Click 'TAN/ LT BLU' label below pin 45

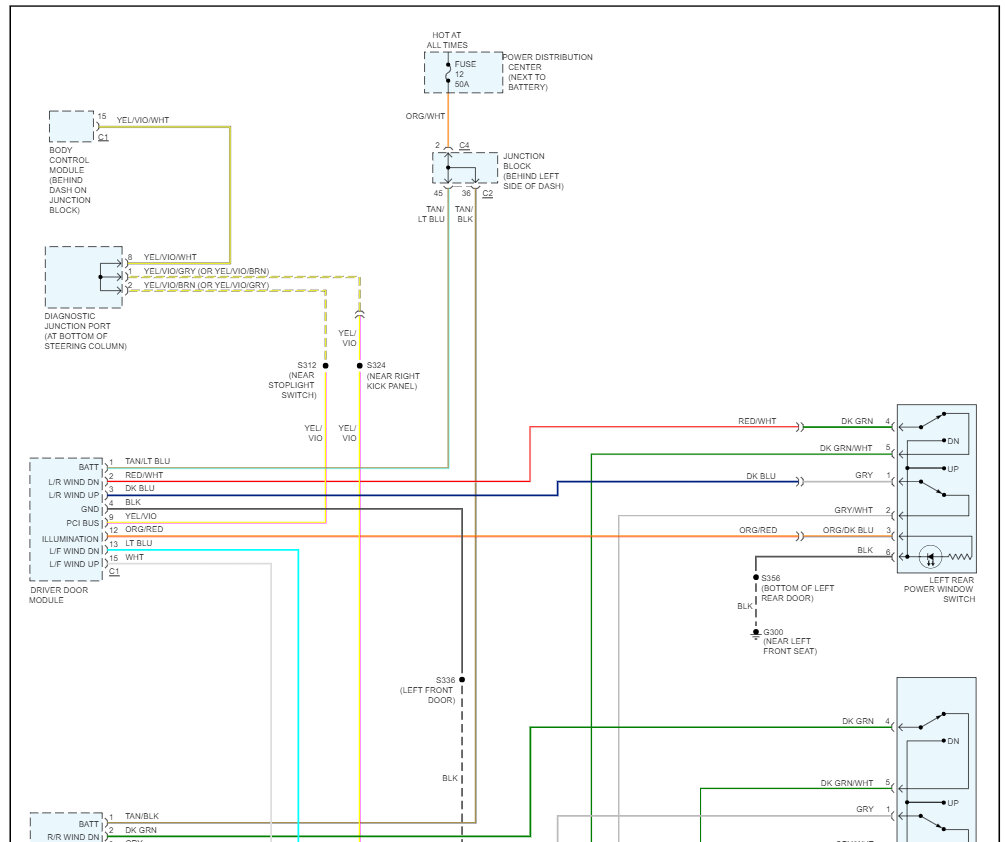coord(431,214)
